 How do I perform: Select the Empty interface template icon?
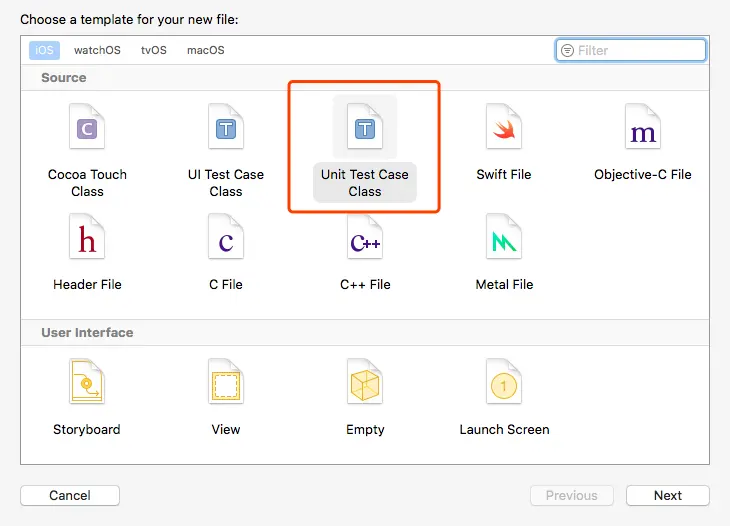click(365, 385)
